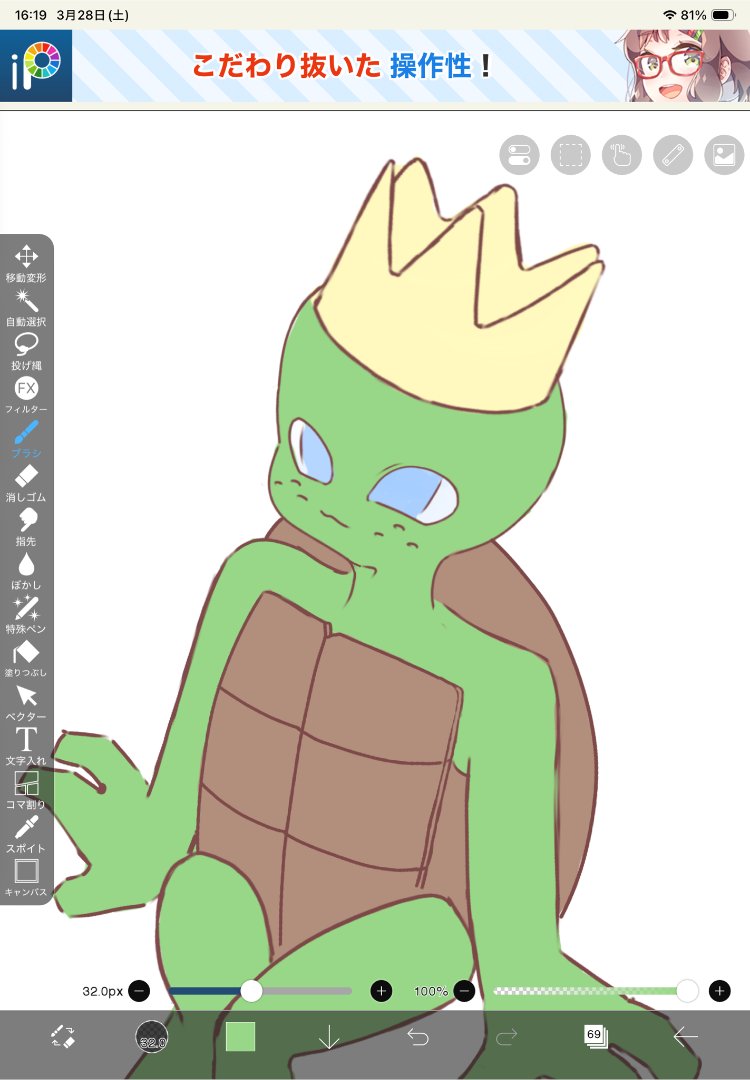Select the Magic Wand (自動選択) tool
Viewport: 750px width, 1080px height.
point(26,307)
